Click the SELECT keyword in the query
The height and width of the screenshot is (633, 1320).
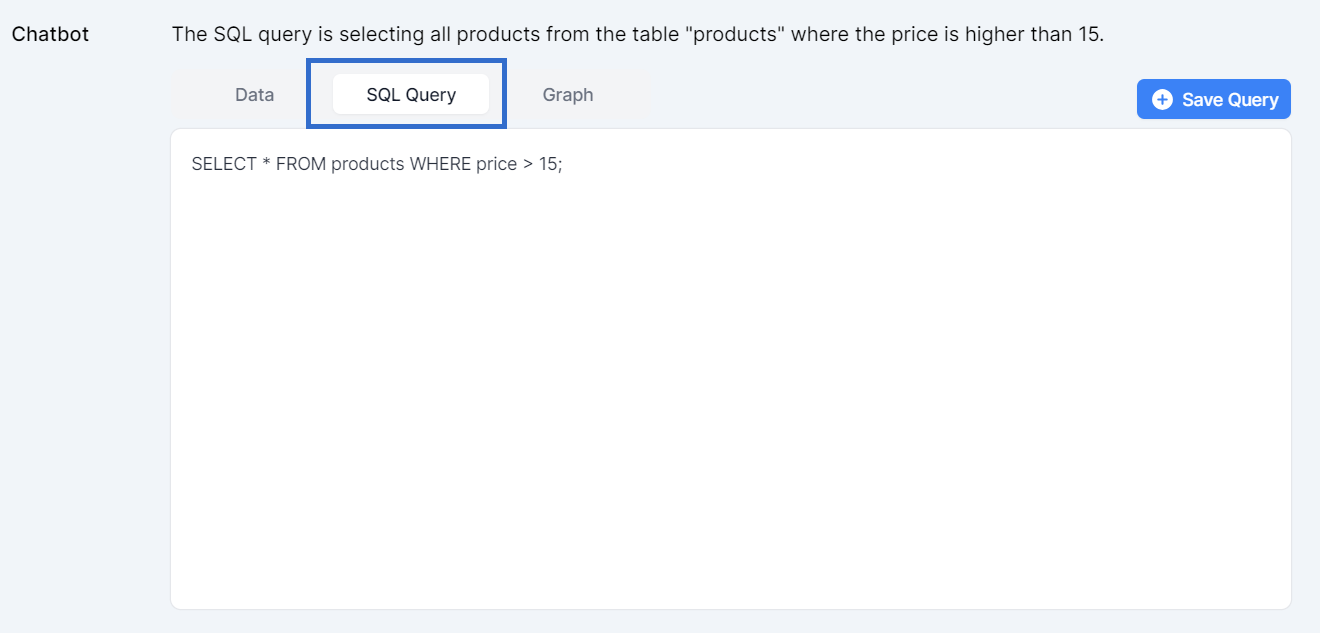224,164
